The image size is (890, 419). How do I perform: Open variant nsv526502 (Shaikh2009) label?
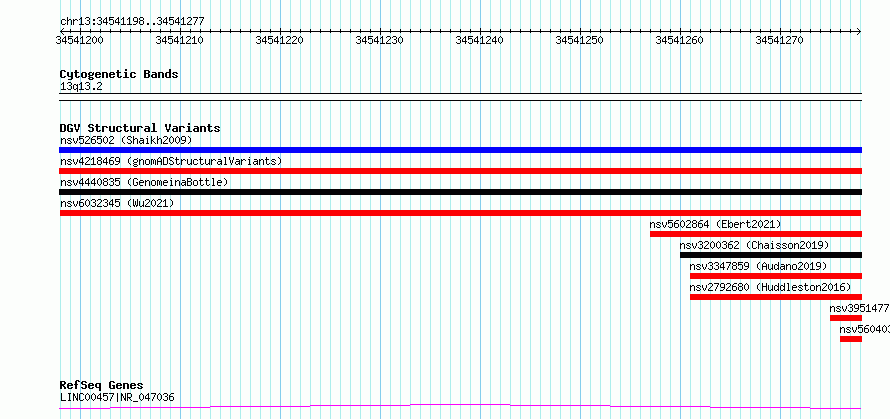click(x=126, y=140)
